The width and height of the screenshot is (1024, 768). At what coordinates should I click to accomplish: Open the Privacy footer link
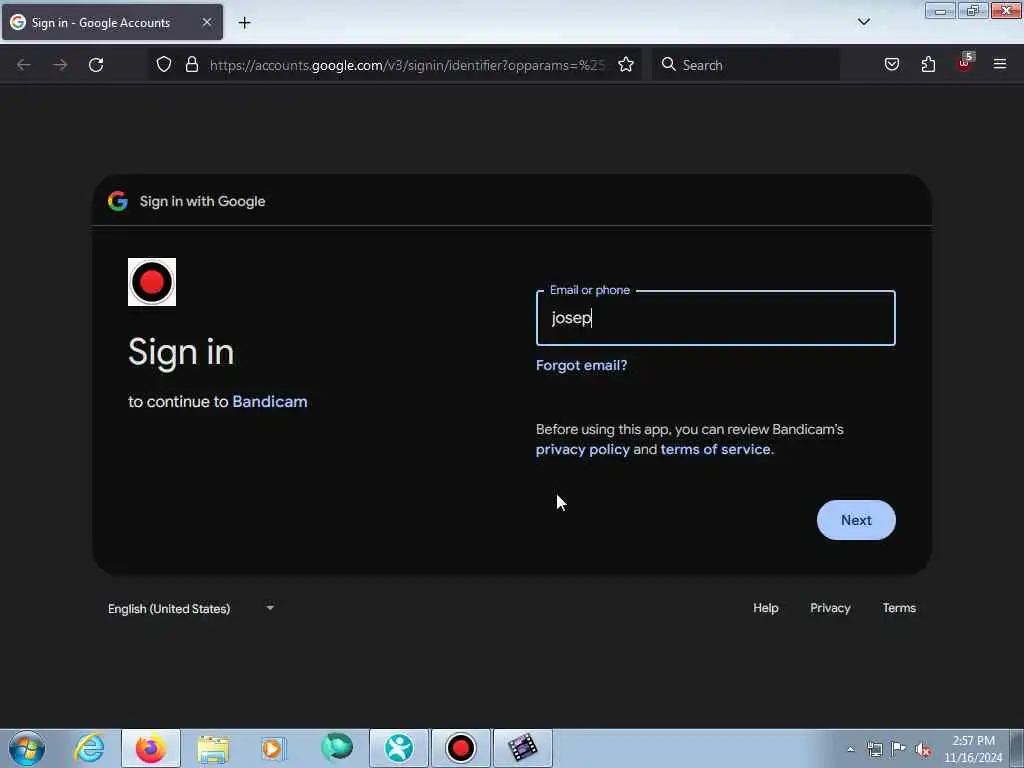tap(830, 608)
